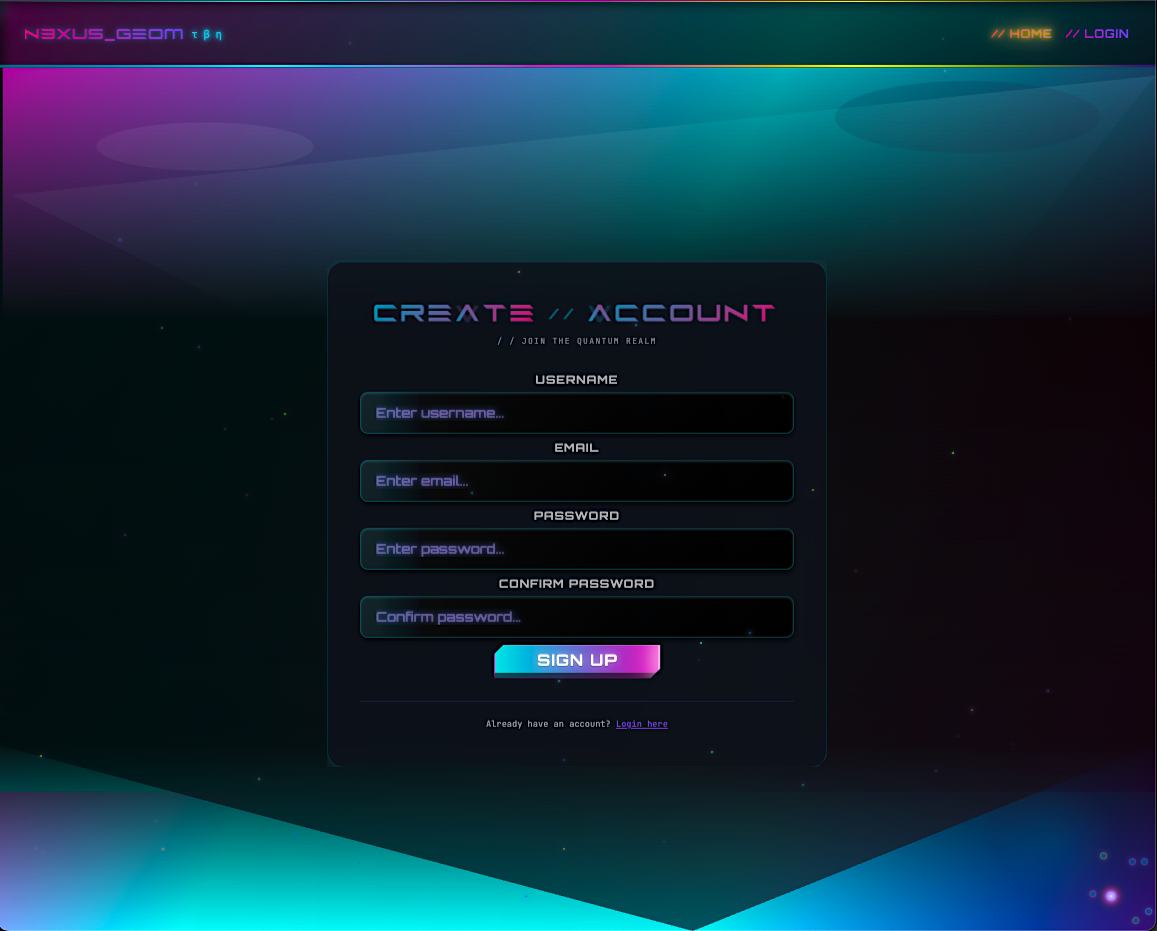The width and height of the screenshot is (1157, 931).
Task: Go to the LOGIN navigation item
Action: click(x=1097, y=34)
